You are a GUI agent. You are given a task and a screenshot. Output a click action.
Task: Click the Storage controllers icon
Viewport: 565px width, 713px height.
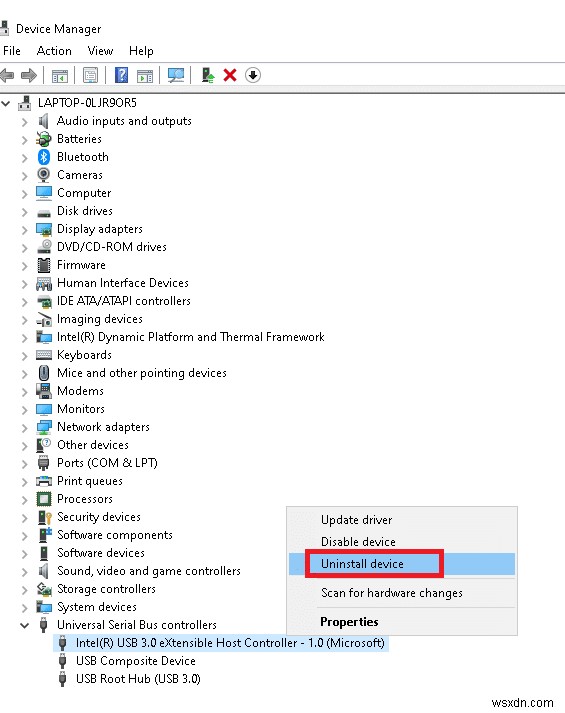[x=44, y=589]
